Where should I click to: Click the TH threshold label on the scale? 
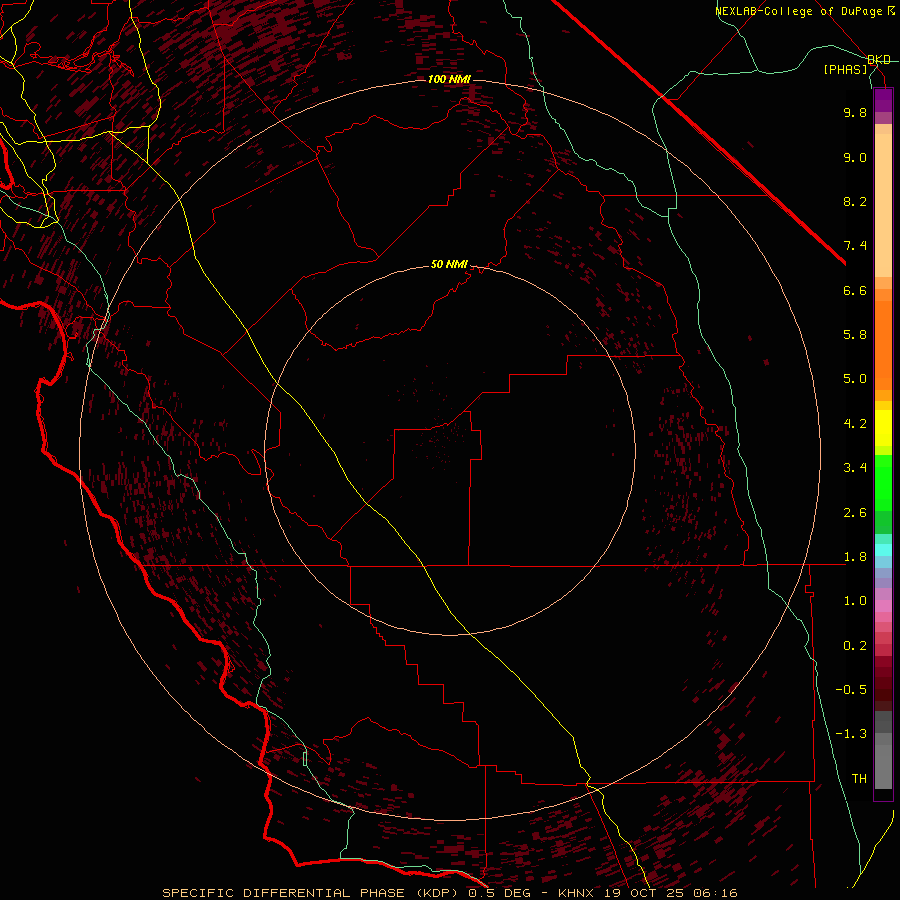[x=859, y=779]
